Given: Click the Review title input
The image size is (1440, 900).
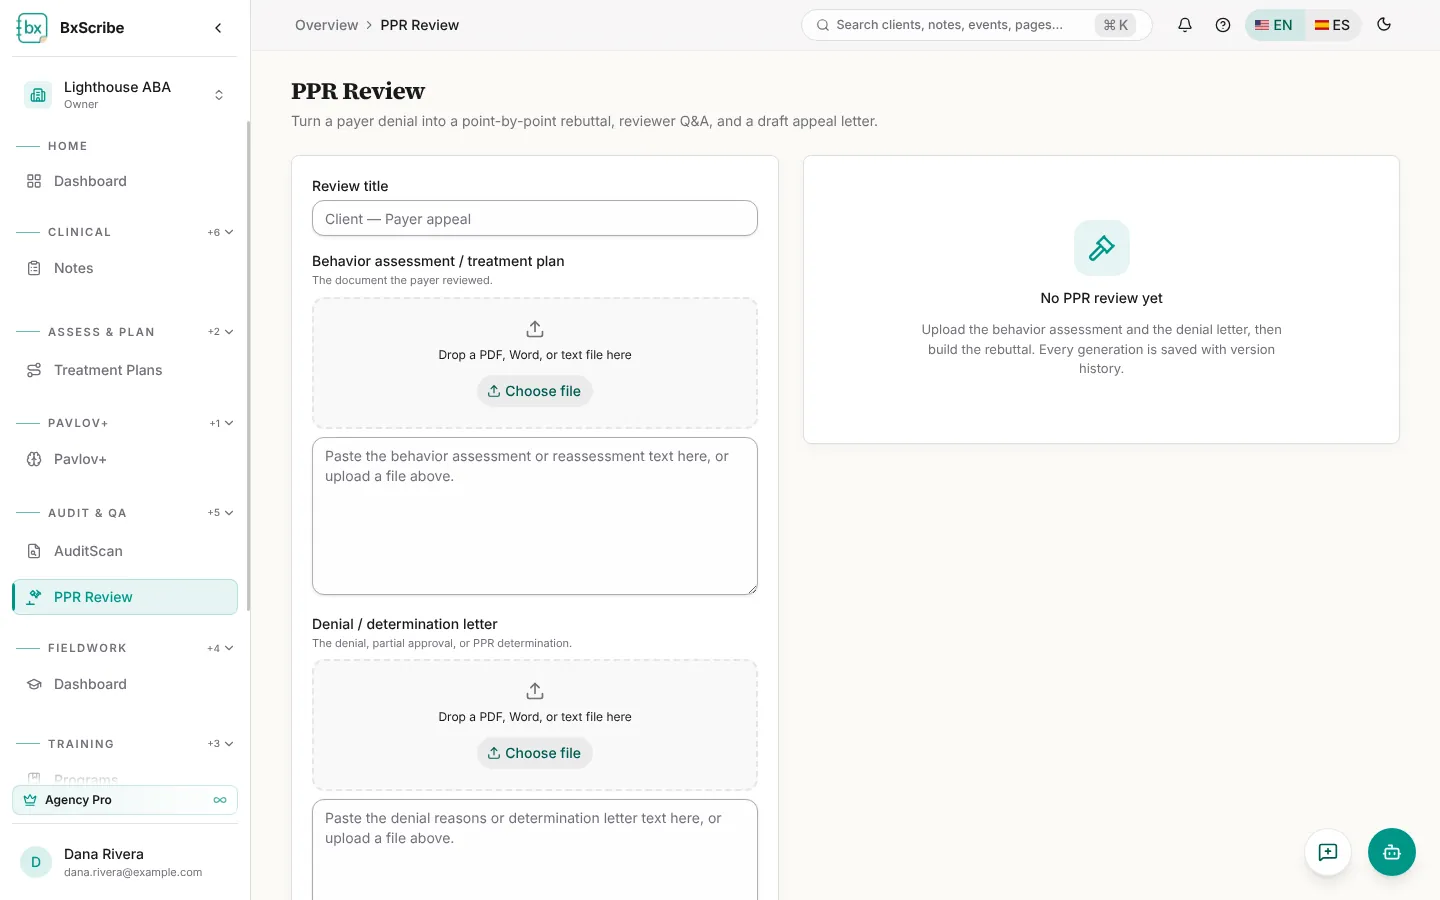Looking at the screenshot, I should tap(535, 219).
